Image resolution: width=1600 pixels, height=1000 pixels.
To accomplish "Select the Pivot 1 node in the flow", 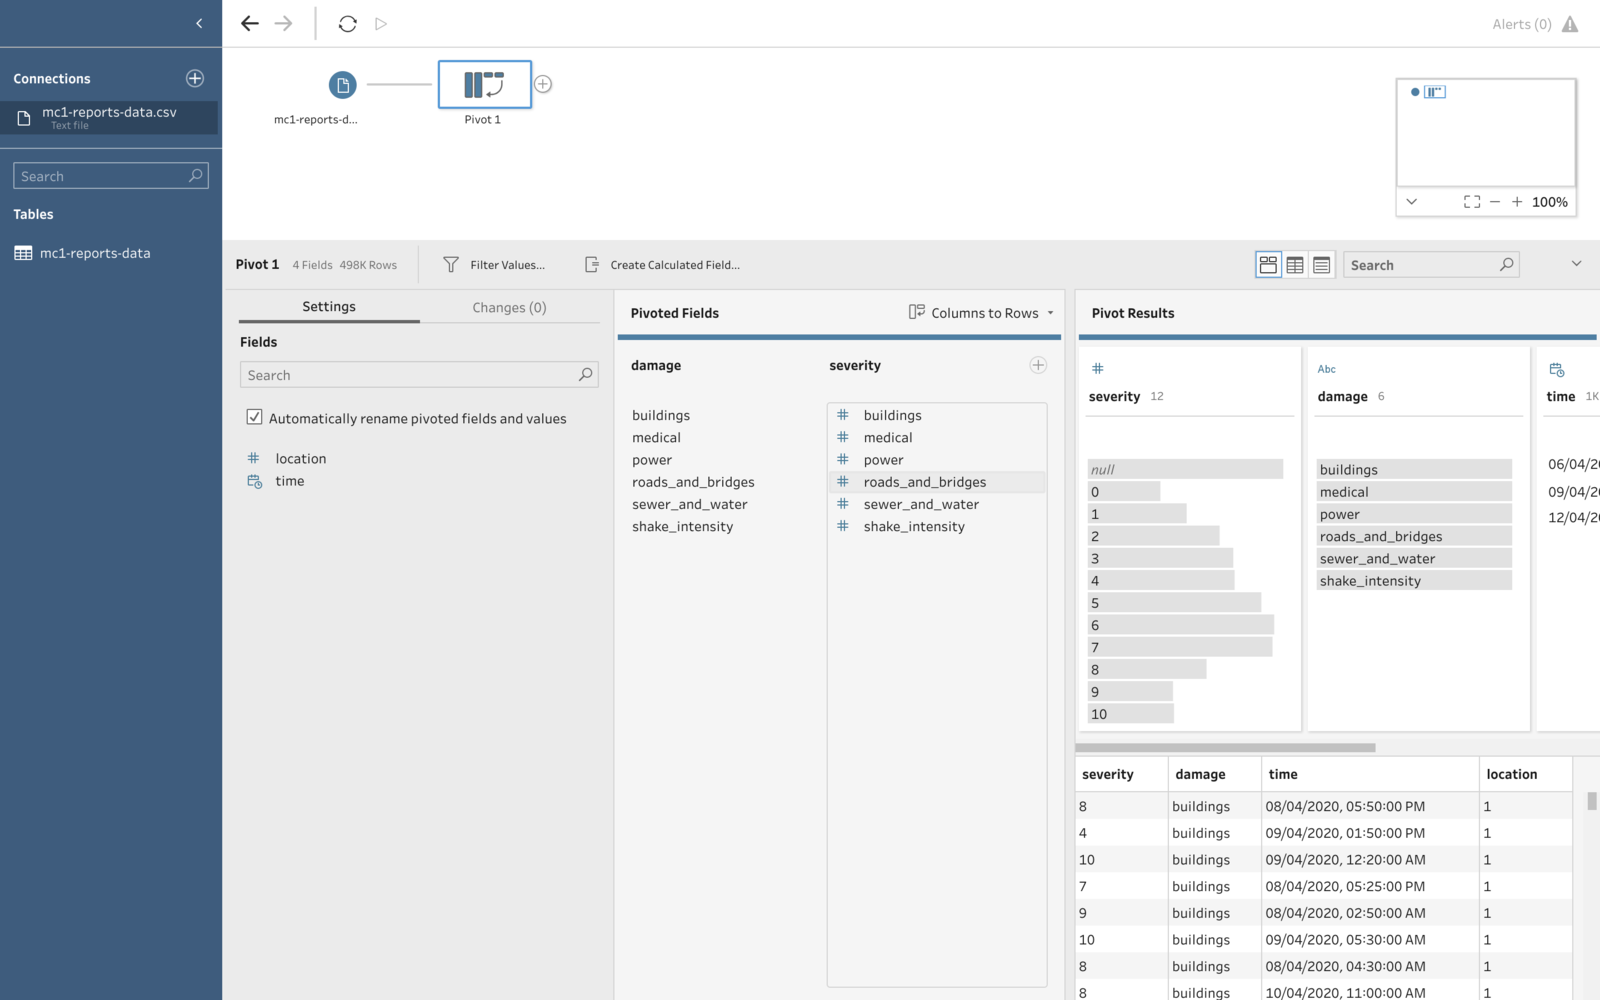I will [483, 84].
